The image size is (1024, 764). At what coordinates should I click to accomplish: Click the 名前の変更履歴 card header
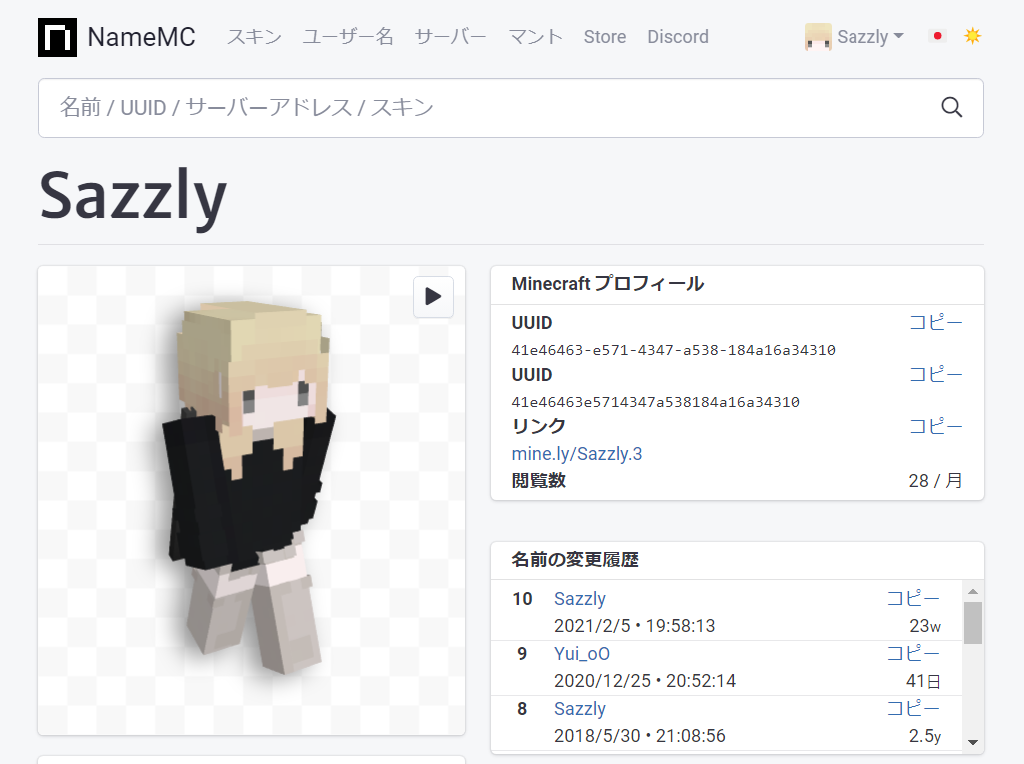[737, 560]
